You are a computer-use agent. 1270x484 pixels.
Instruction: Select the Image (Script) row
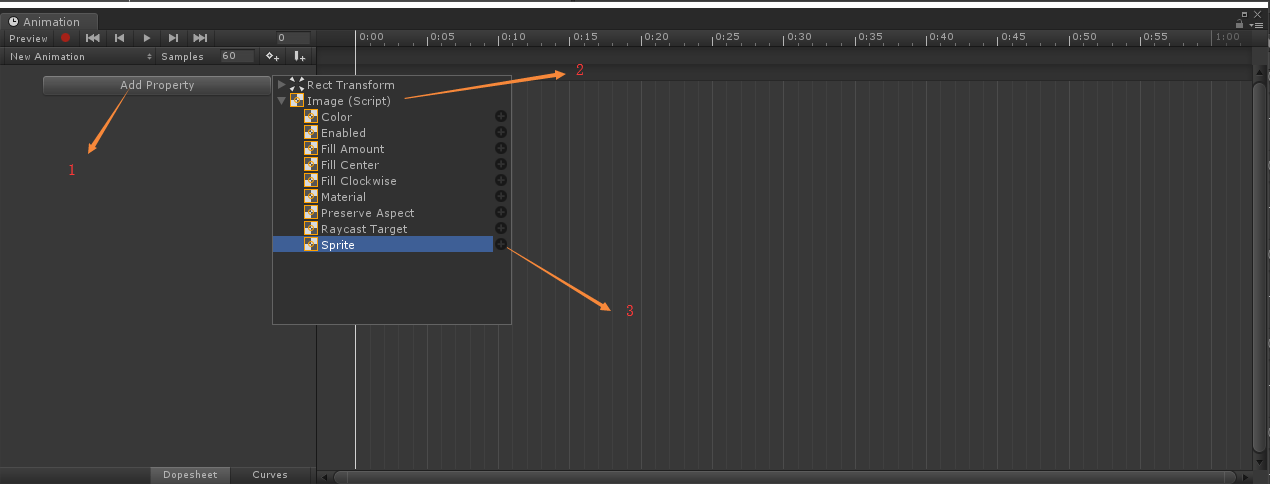pyautogui.click(x=391, y=101)
